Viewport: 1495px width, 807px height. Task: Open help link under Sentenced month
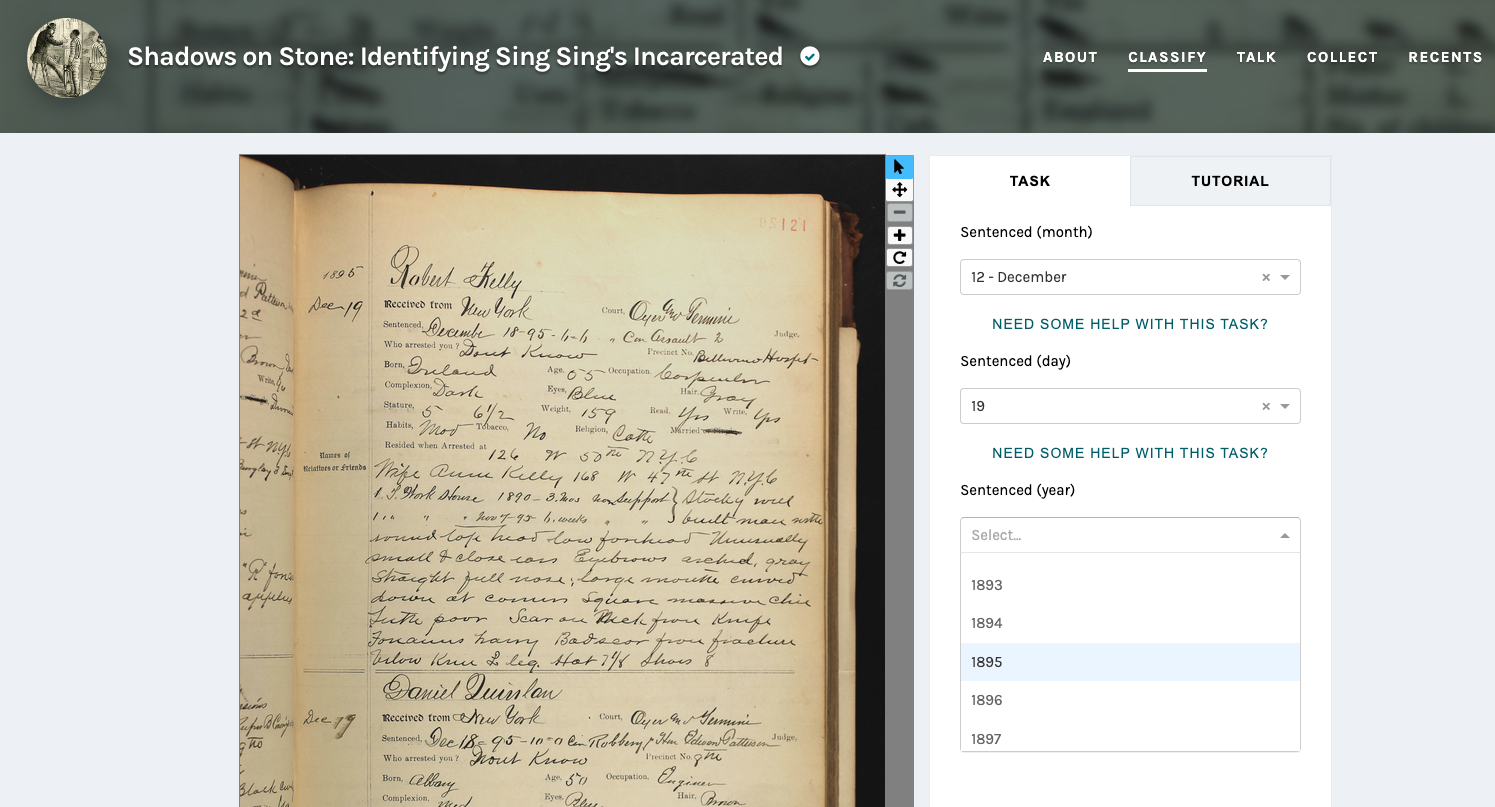pos(1130,324)
